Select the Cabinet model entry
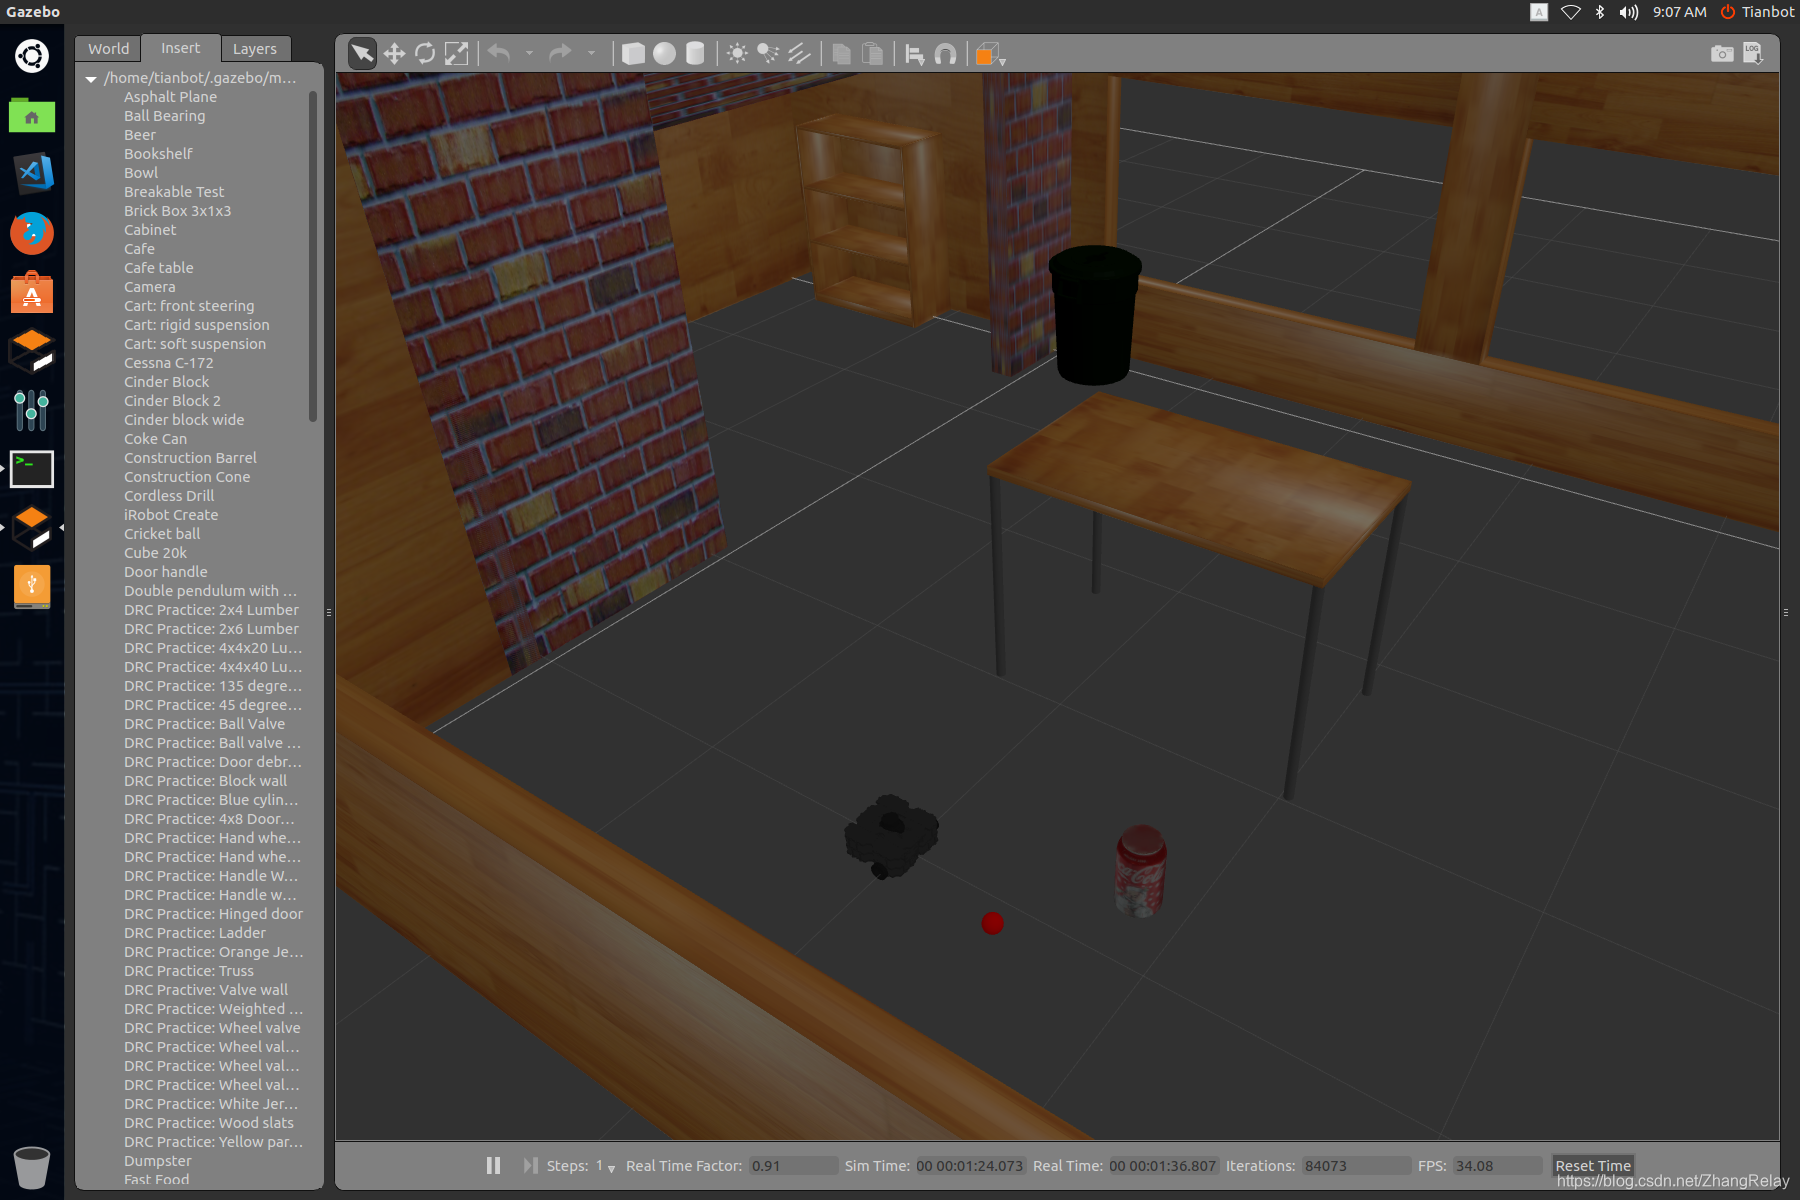Viewport: 1800px width, 1200px height. [x=150, y=230]
